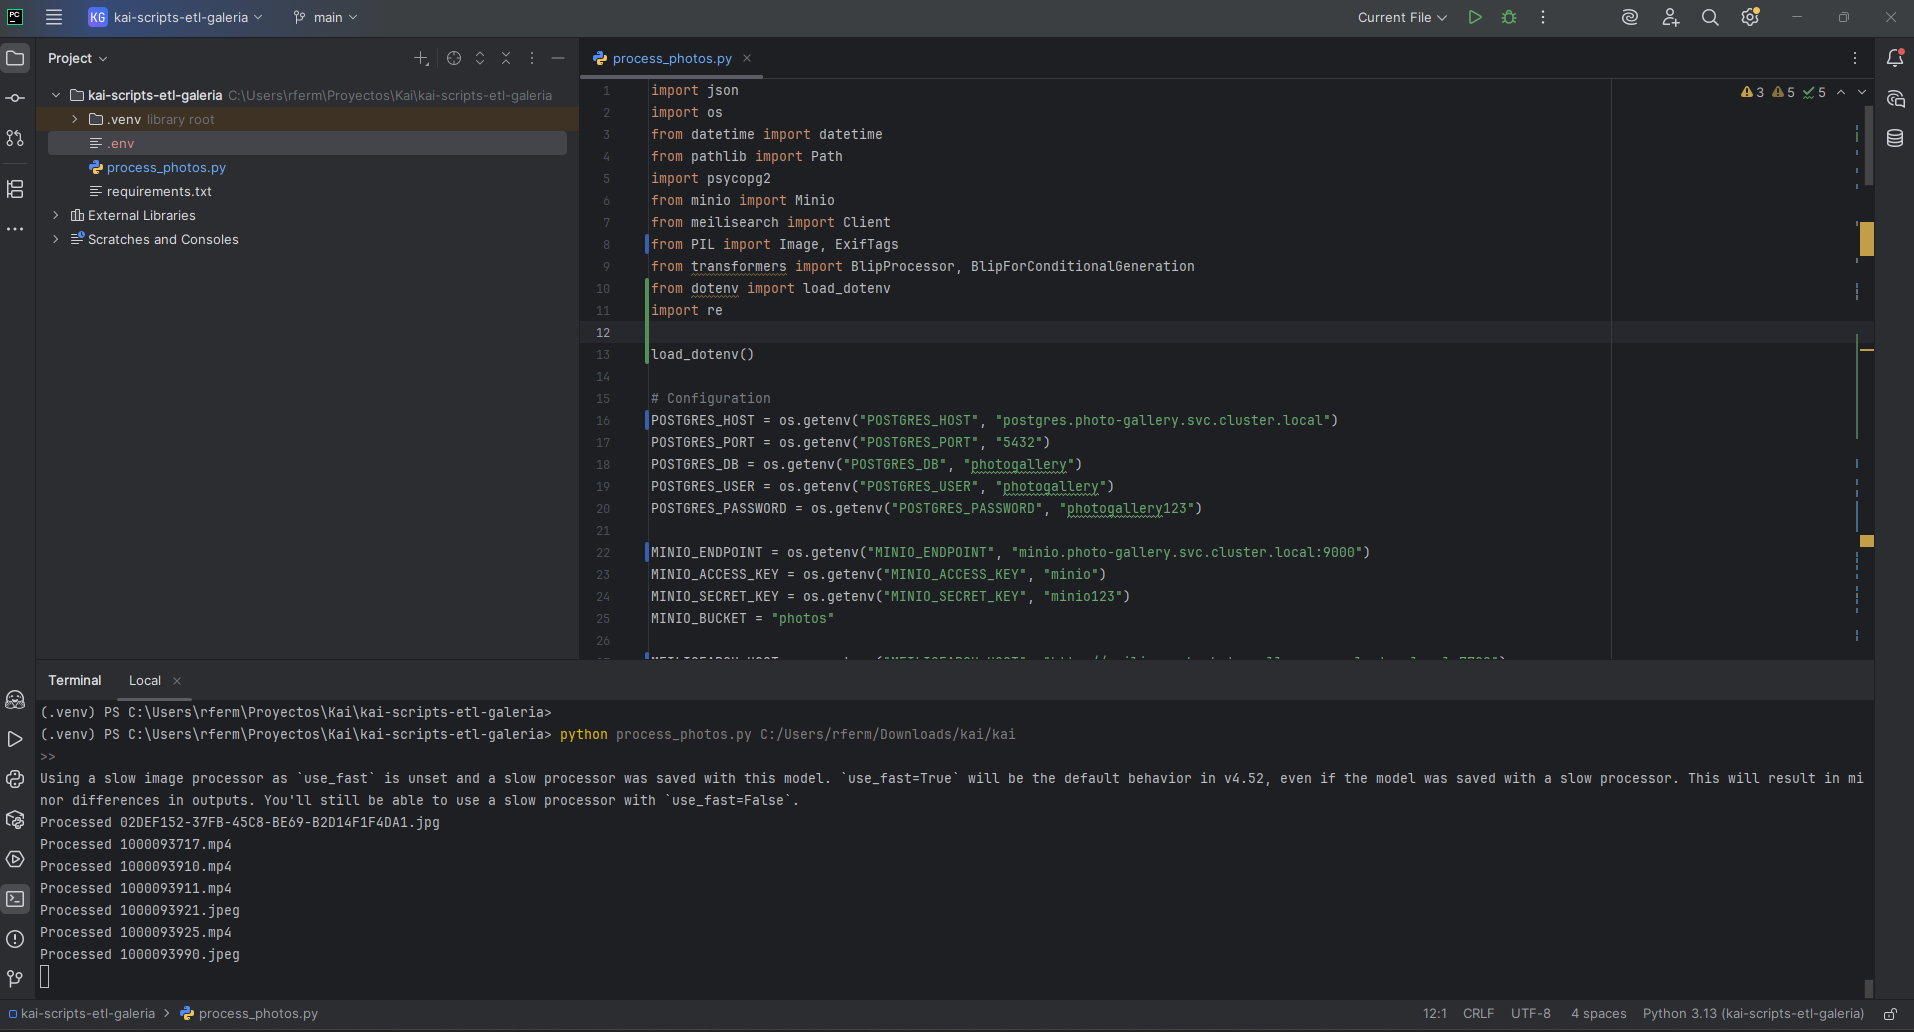Select opened file in Project tree

(454, 58)
